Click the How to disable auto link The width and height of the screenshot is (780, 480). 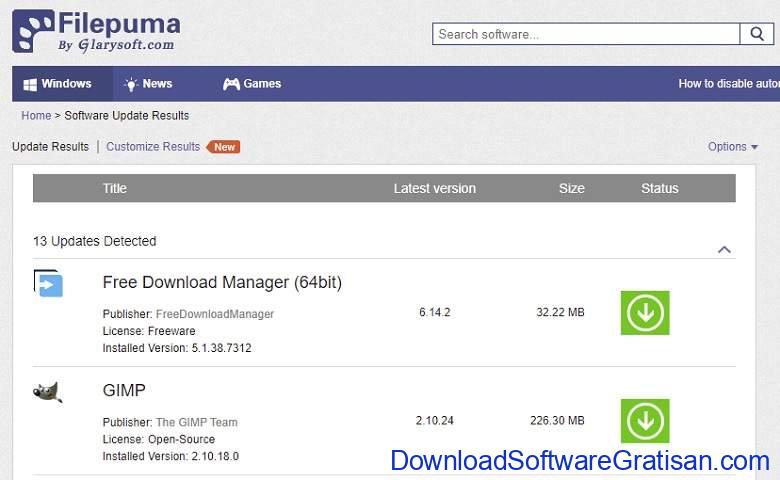(x=729, y=84)
